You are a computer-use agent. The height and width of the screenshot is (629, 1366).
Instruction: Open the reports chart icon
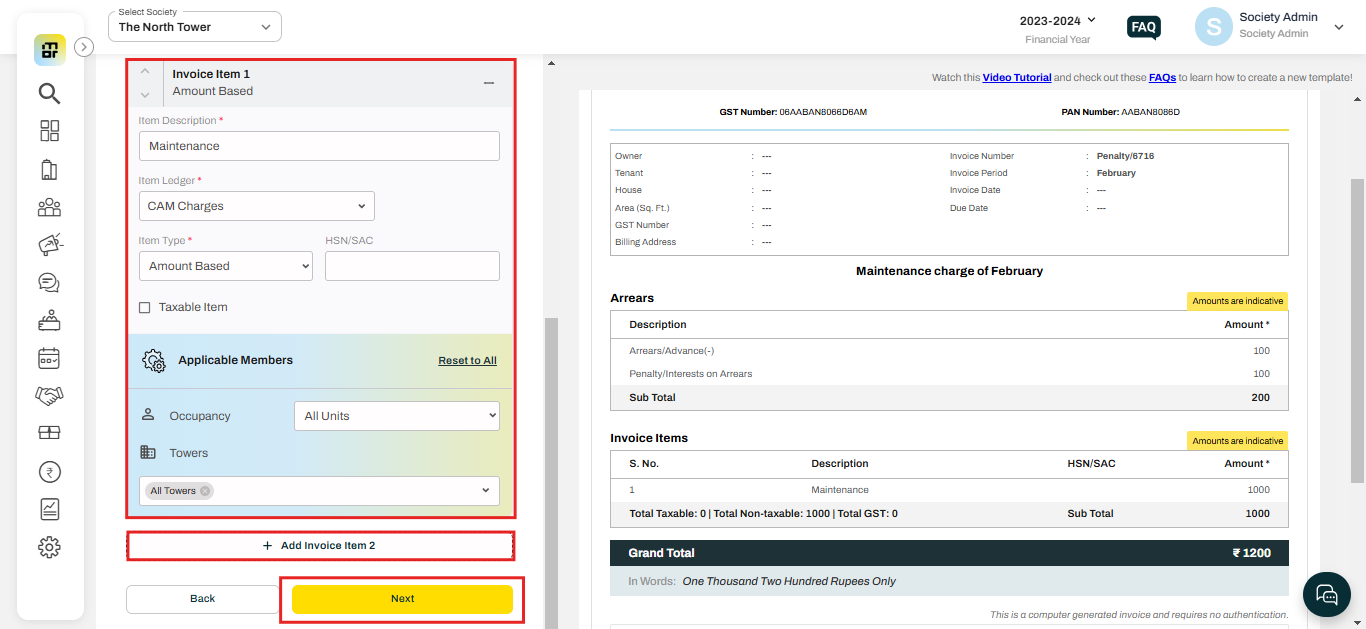click(49, 509)
